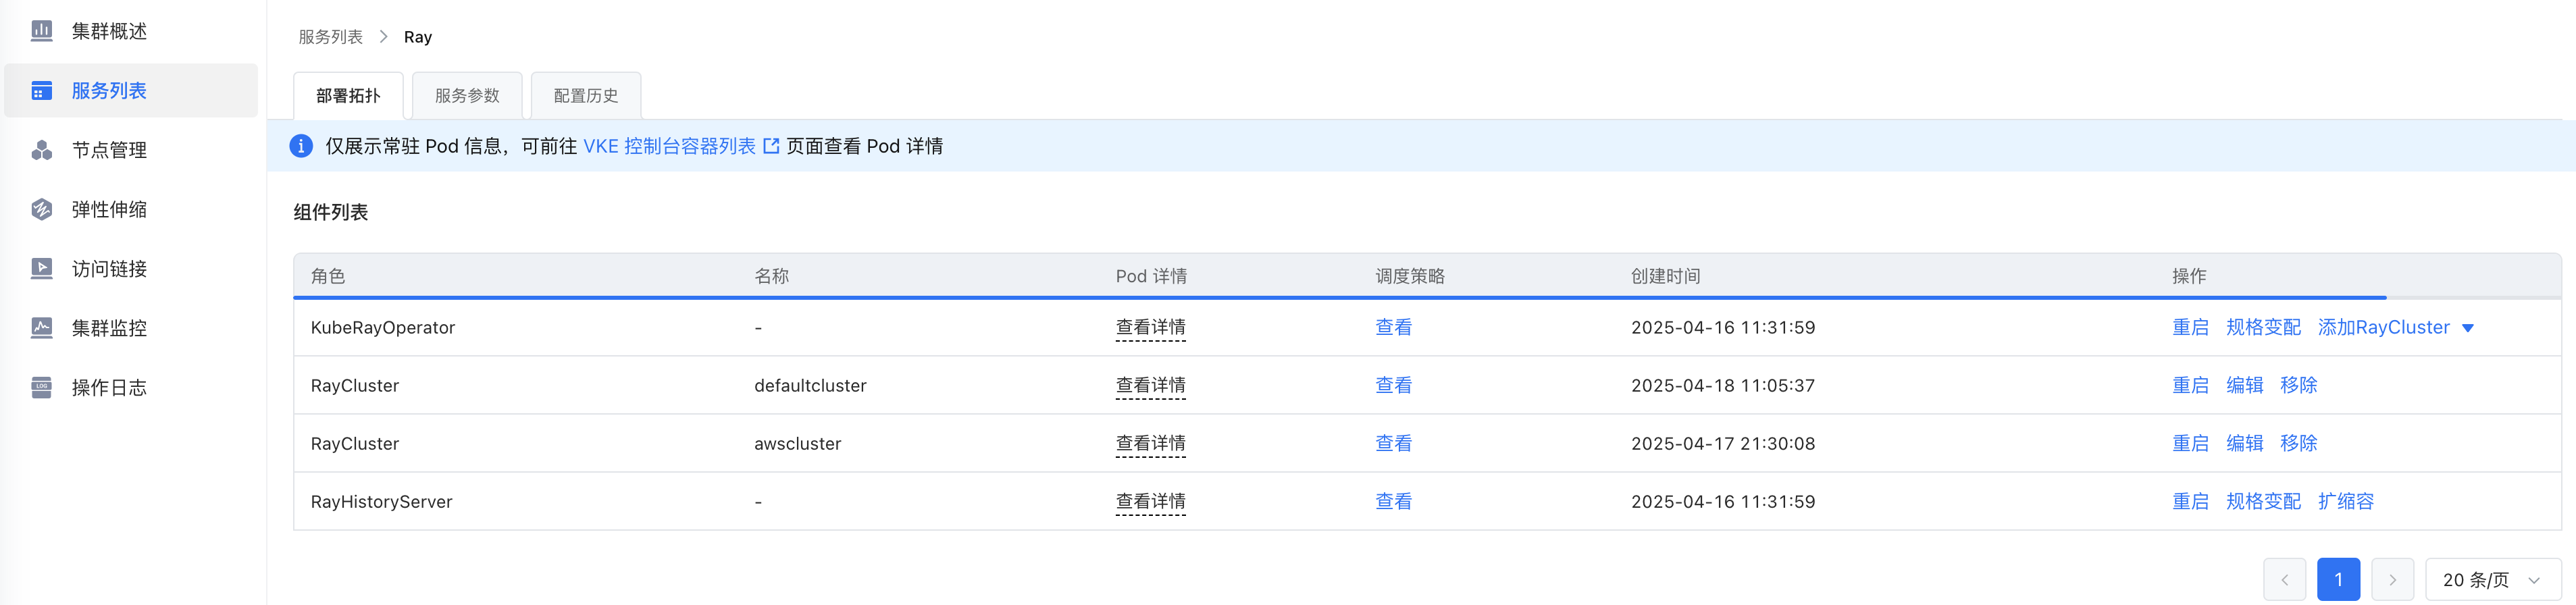
Task: Click the cluster overview icon in sidebar
Action: tap(41, 31)
